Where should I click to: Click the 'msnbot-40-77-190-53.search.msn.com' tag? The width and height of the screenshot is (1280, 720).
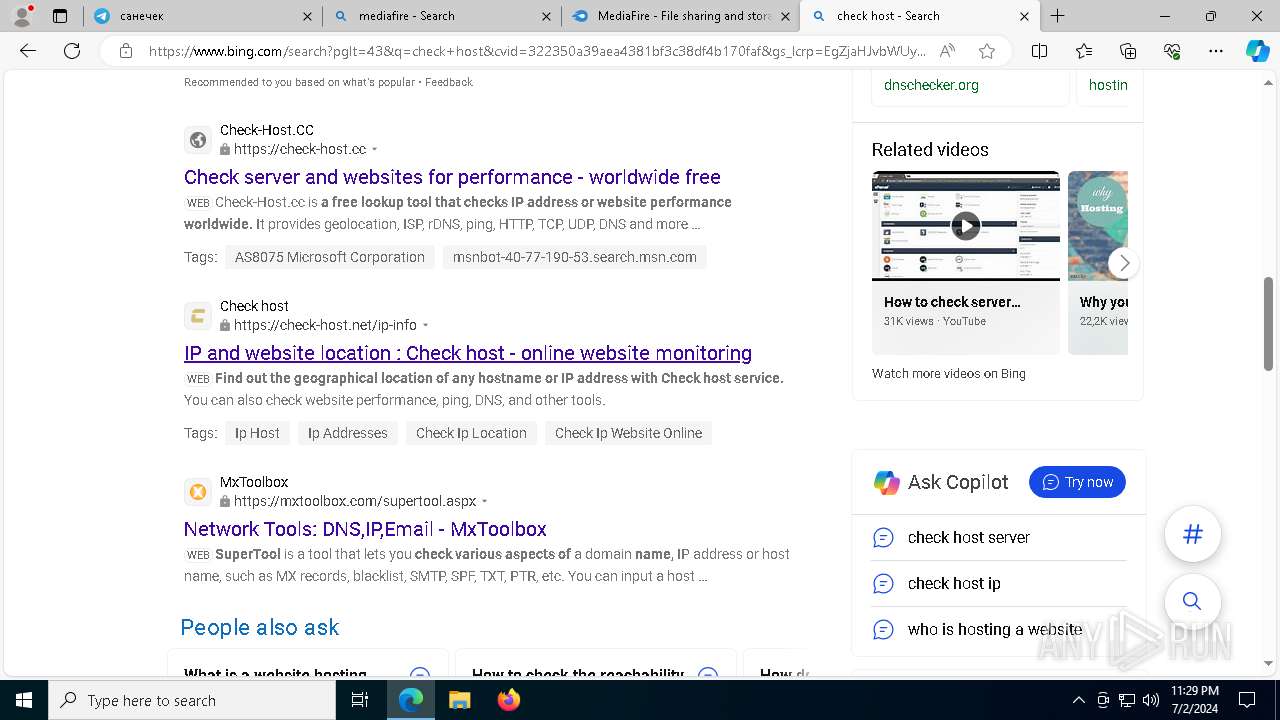[575, 257]
